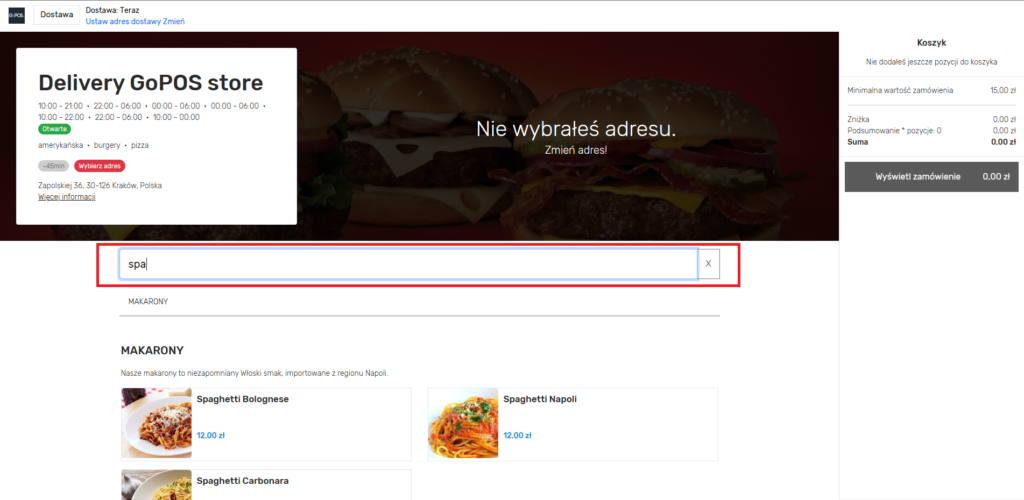Clear search with the X button
Screen dimensions: 1024x500
click(x=709, y=264)
